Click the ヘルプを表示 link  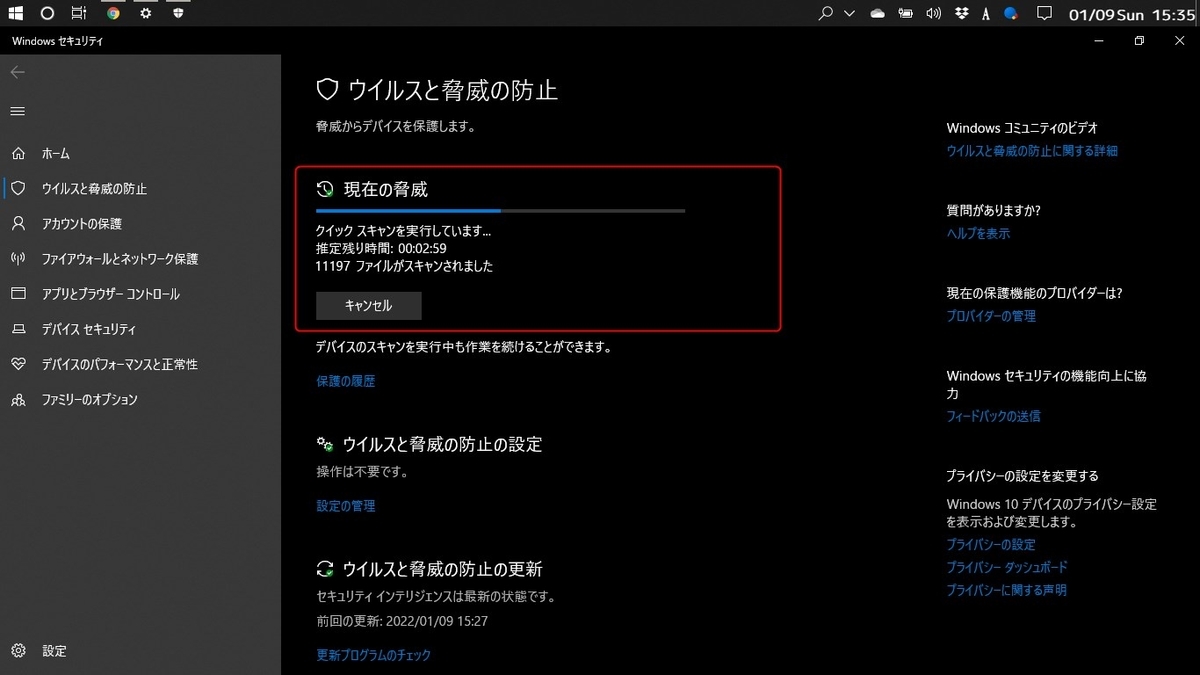[978, 233]
